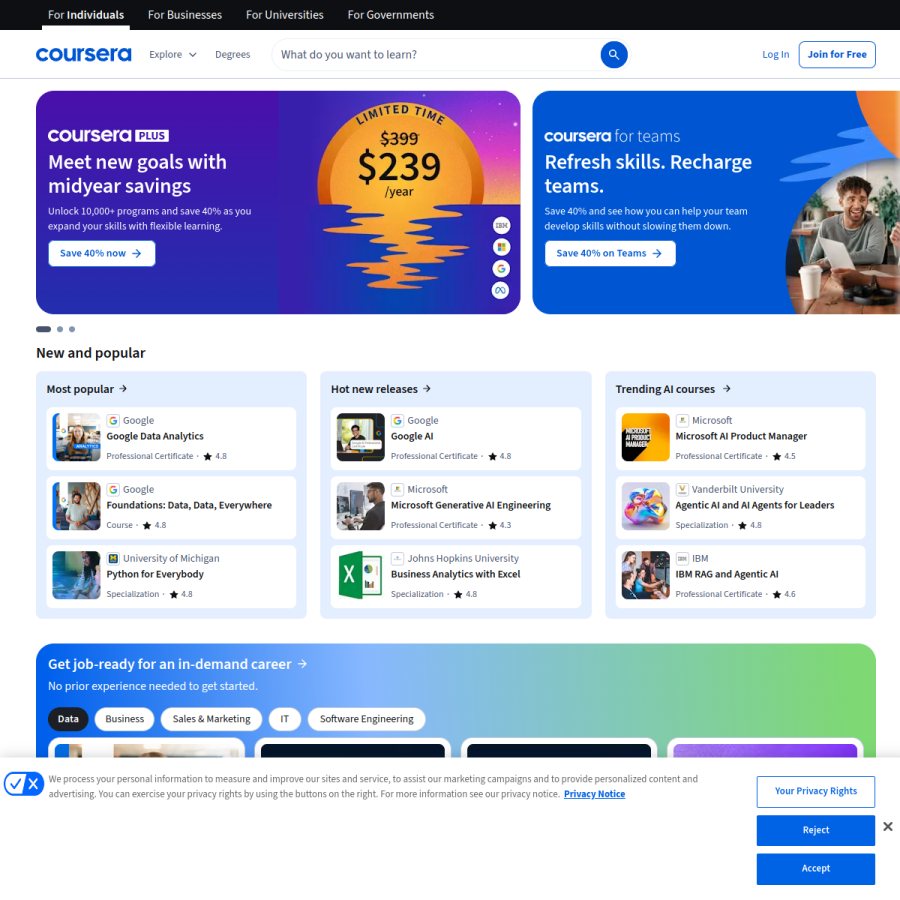
Task: Click the arrow next to Trending AI courses
Action: pyautogui.click(x=727, y=389)
